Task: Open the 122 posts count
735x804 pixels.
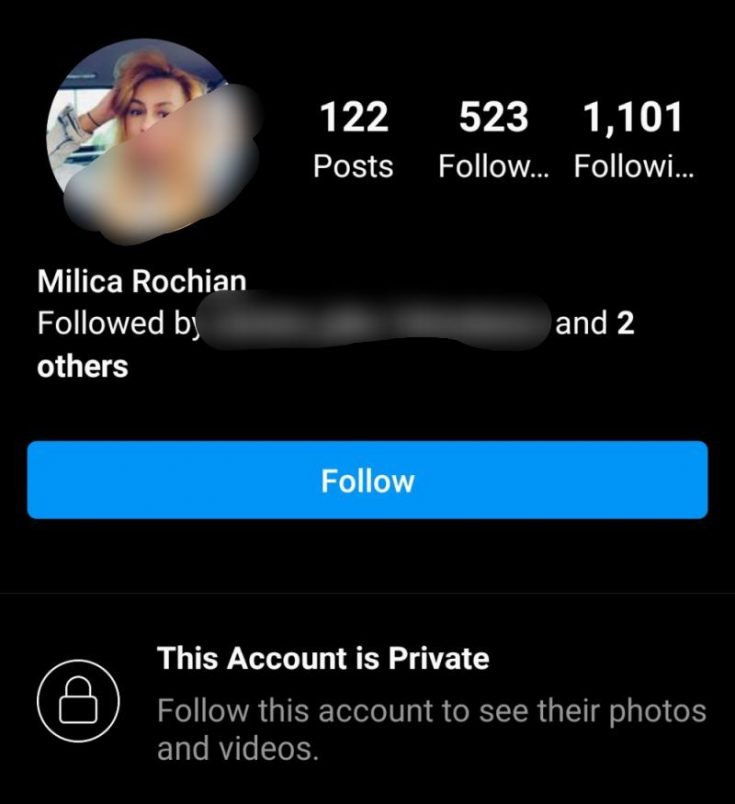Action: [353, 118]
